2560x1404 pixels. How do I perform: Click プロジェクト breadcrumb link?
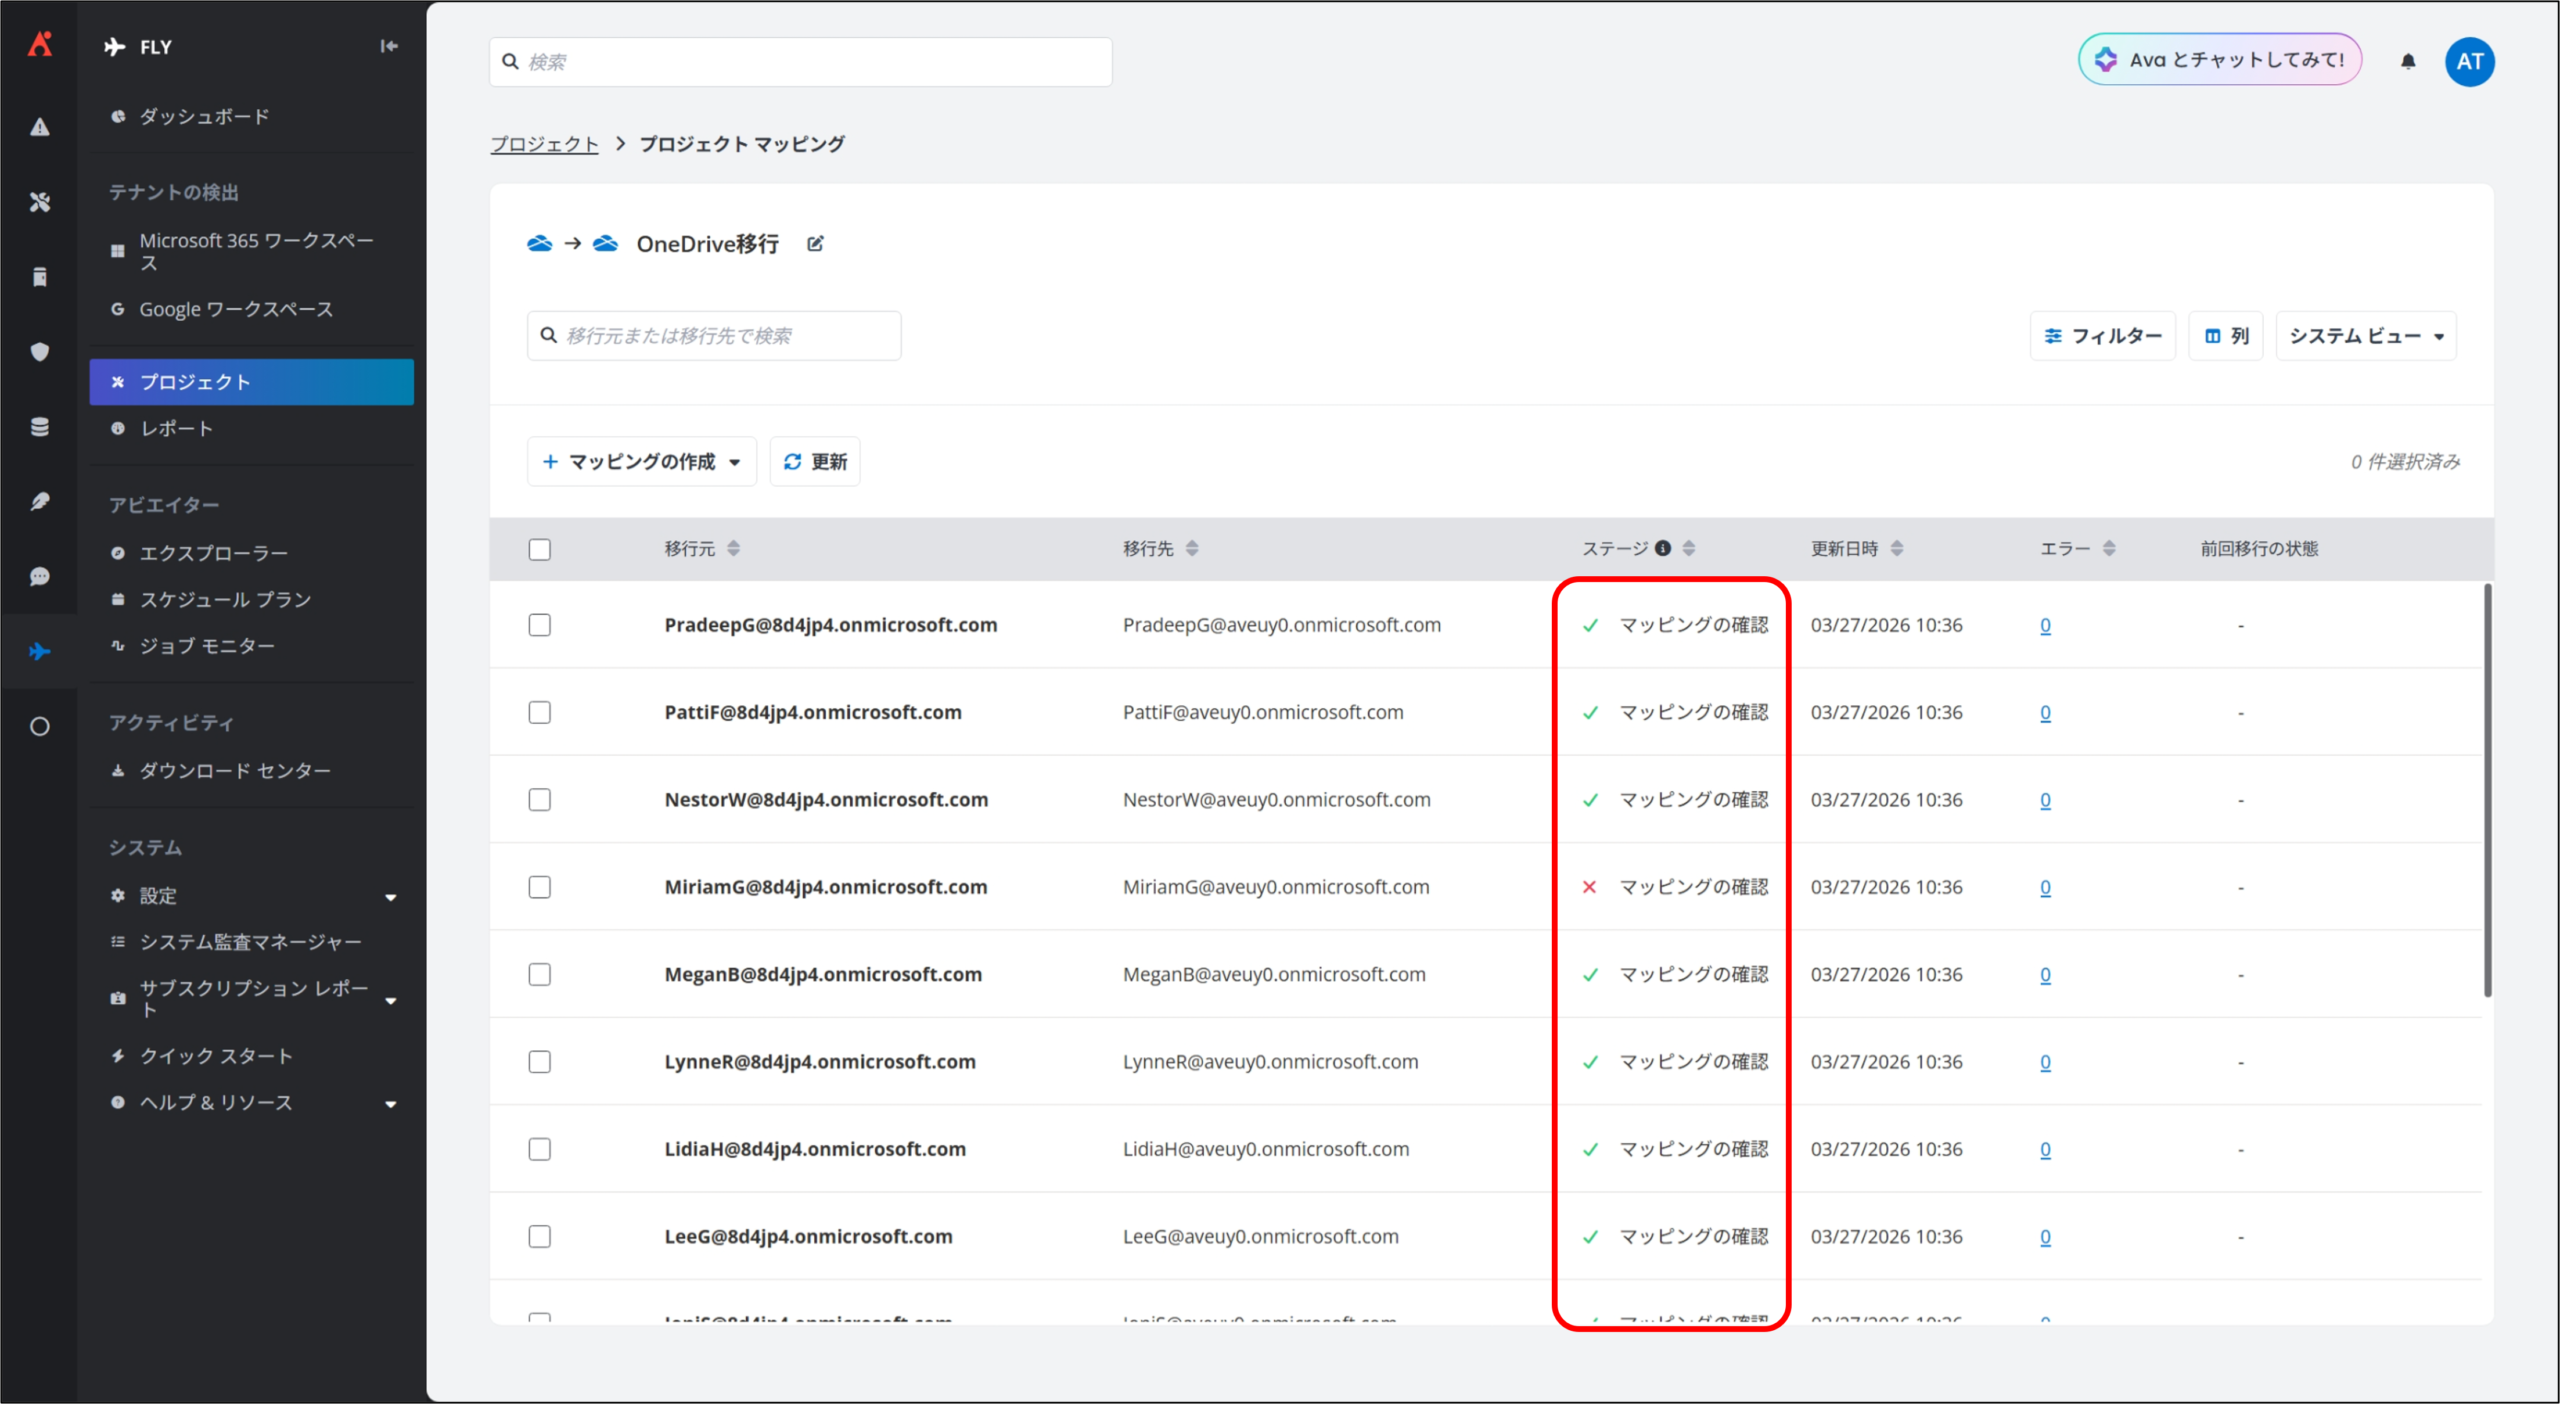(x=544, y=144)
